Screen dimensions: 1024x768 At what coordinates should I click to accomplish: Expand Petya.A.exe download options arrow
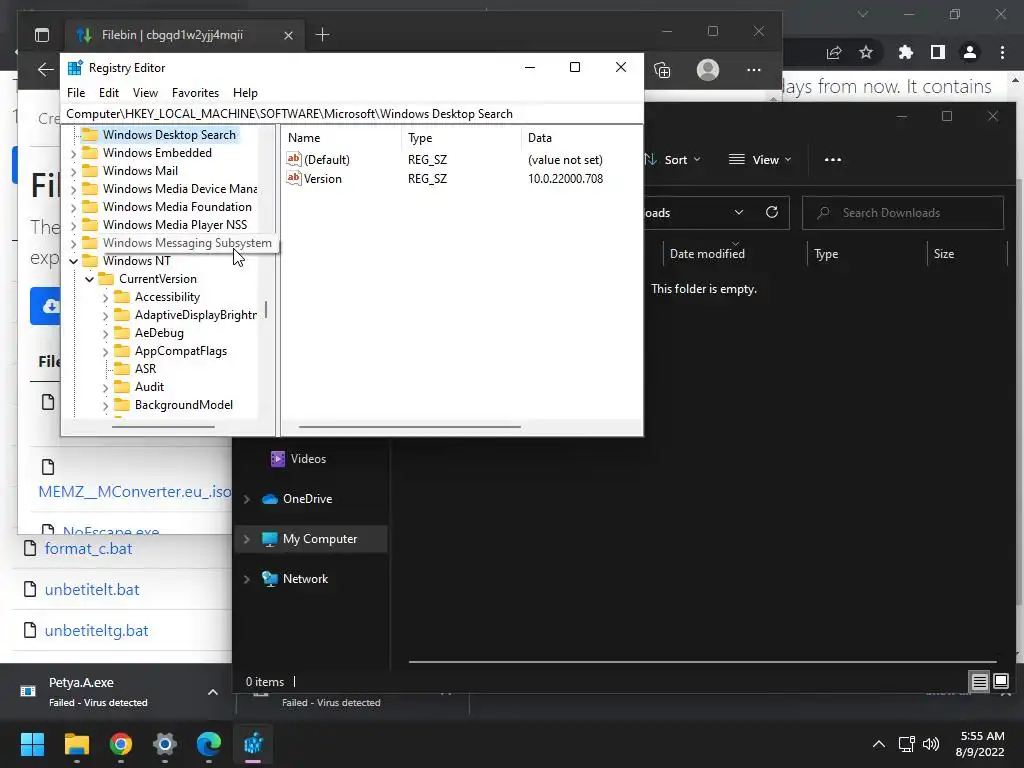[x=213, y=692]
